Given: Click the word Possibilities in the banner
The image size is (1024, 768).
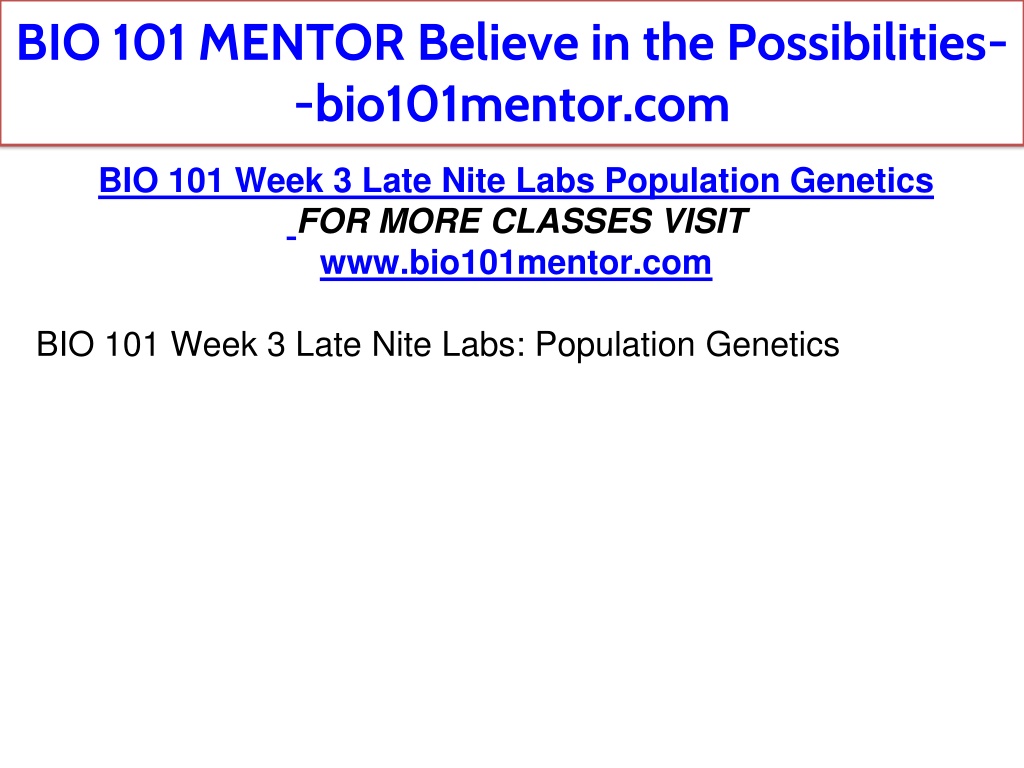Looking at the screenshot, I should click(858, 43).
